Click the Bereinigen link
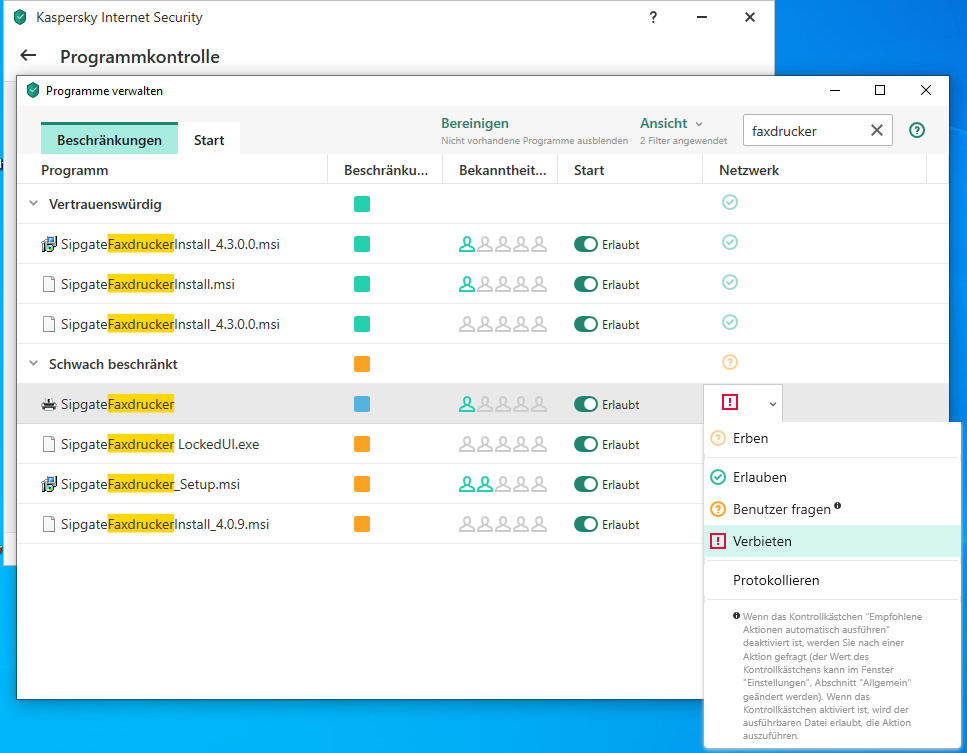Viewport: 967px width, 753px height. [x=475, y=124]
